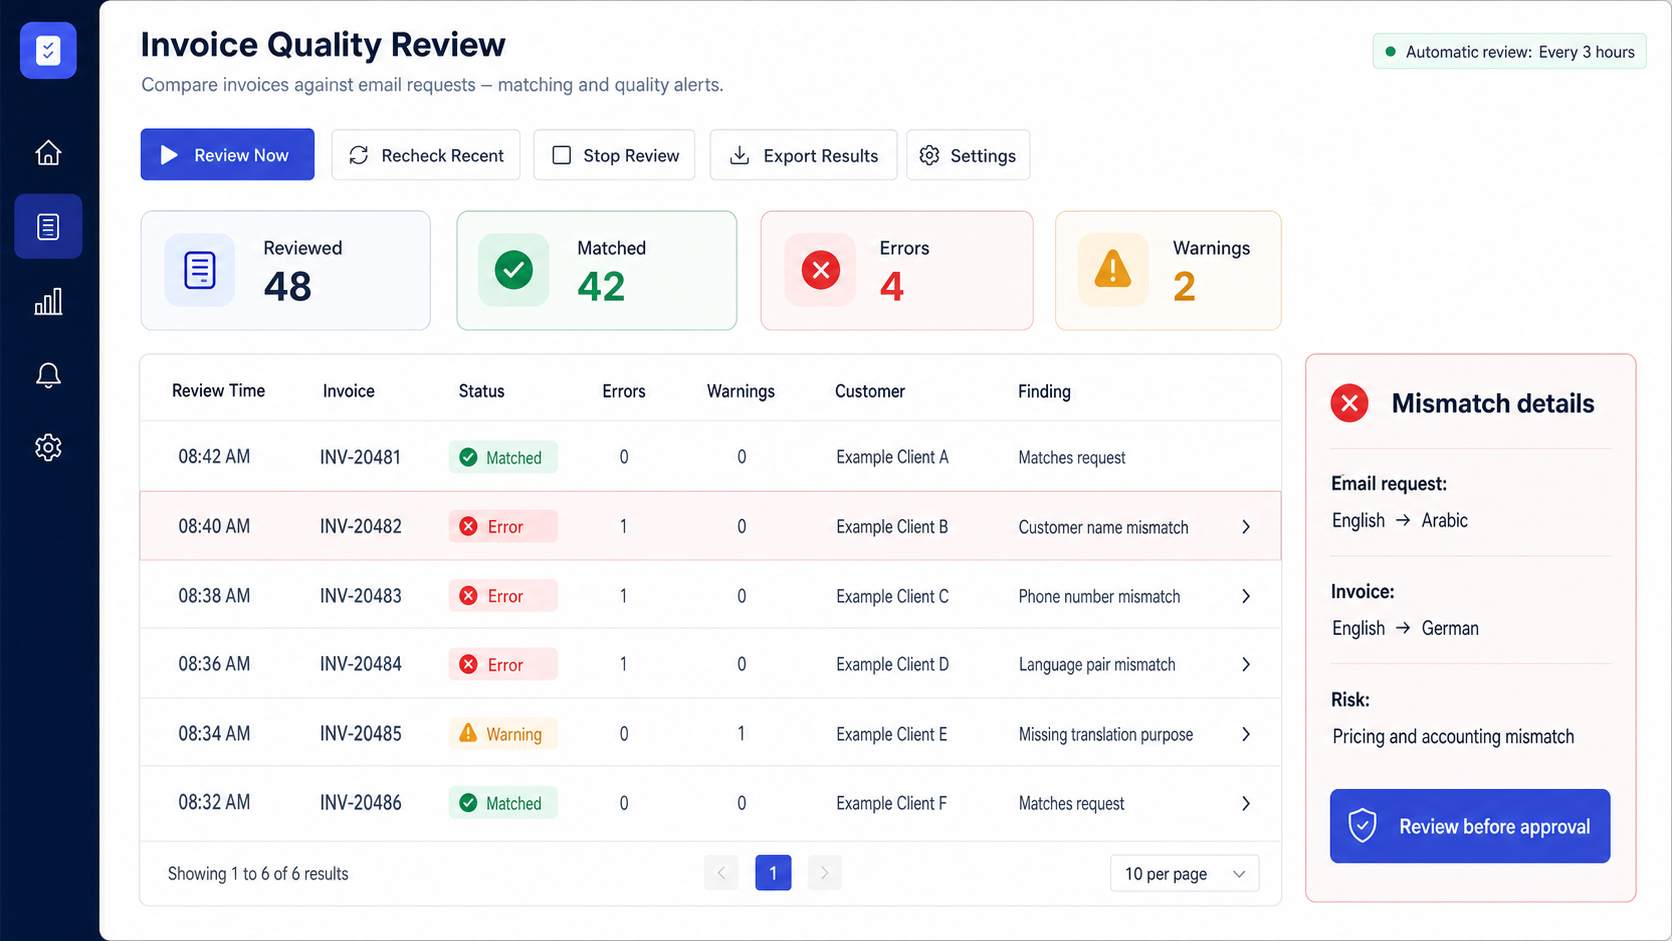The image size is (1672, 941).
Task: Click the document icon in Reviewed card
Action: point(200,270)
